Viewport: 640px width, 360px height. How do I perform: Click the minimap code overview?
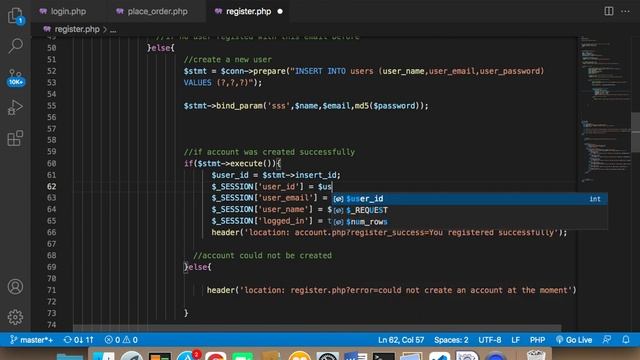[x=605, y=110]
